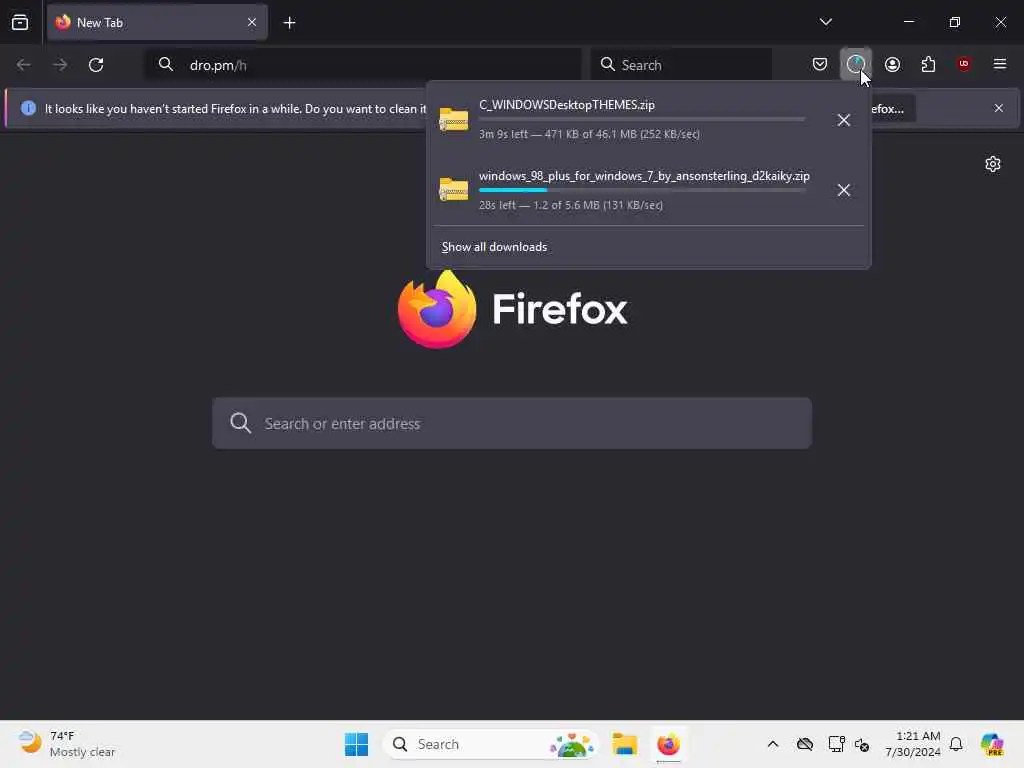
Task: Open a new tab with plus button
Action: [289, 23]
